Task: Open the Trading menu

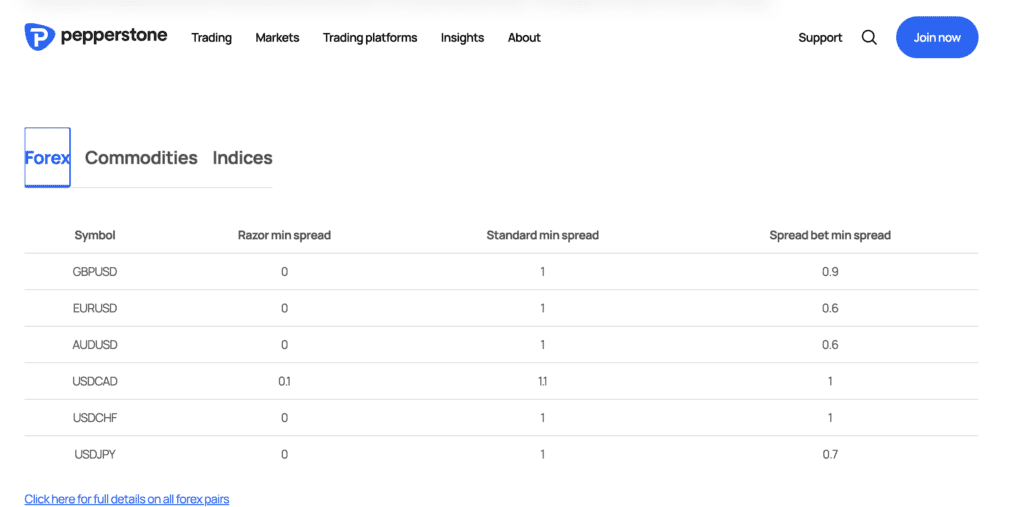Action: click(212, 38)
